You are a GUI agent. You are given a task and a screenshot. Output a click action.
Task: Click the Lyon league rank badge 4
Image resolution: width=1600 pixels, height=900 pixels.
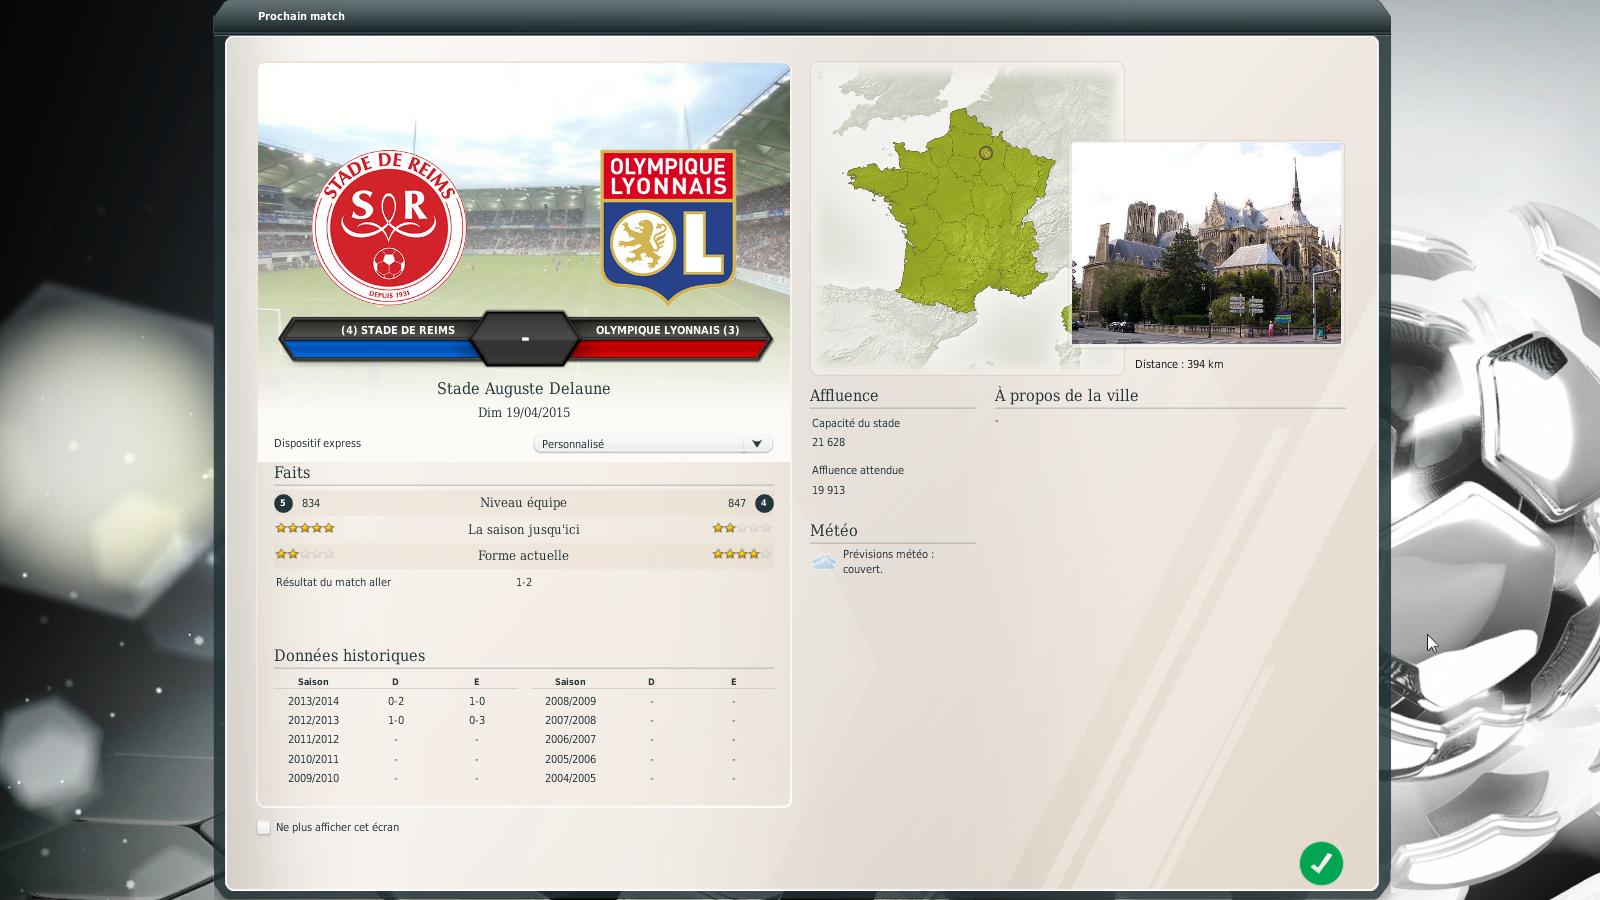pyautogui.click(x=764, y=503)
